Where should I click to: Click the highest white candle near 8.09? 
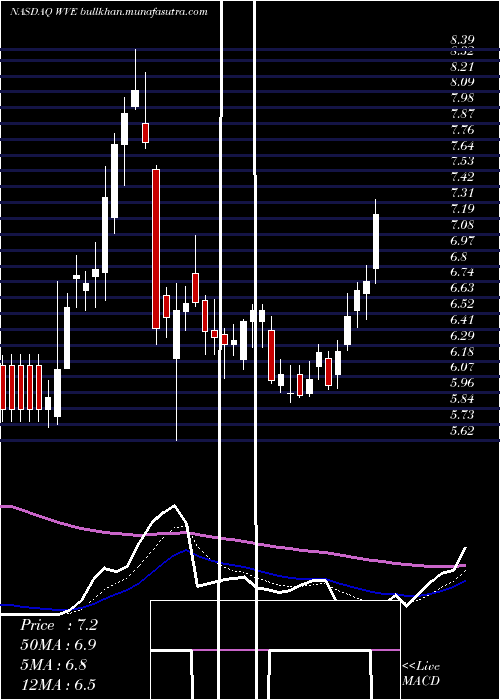(x=135, y=98)
